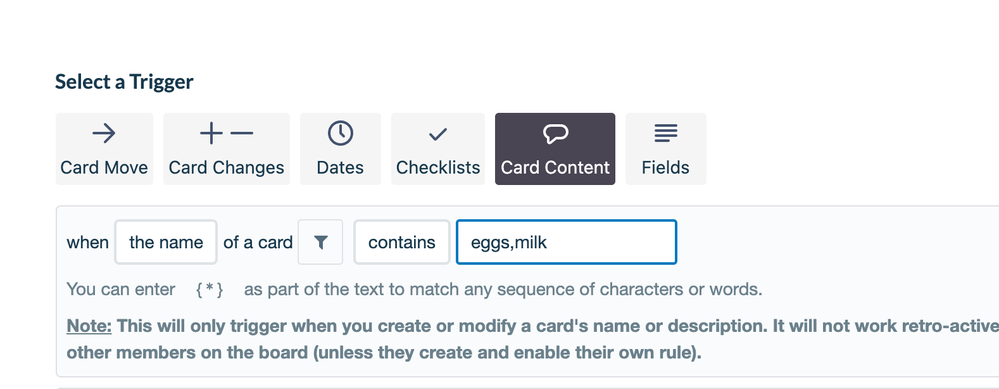Click the 'Select a Trigger' heading

coord(124,81)
